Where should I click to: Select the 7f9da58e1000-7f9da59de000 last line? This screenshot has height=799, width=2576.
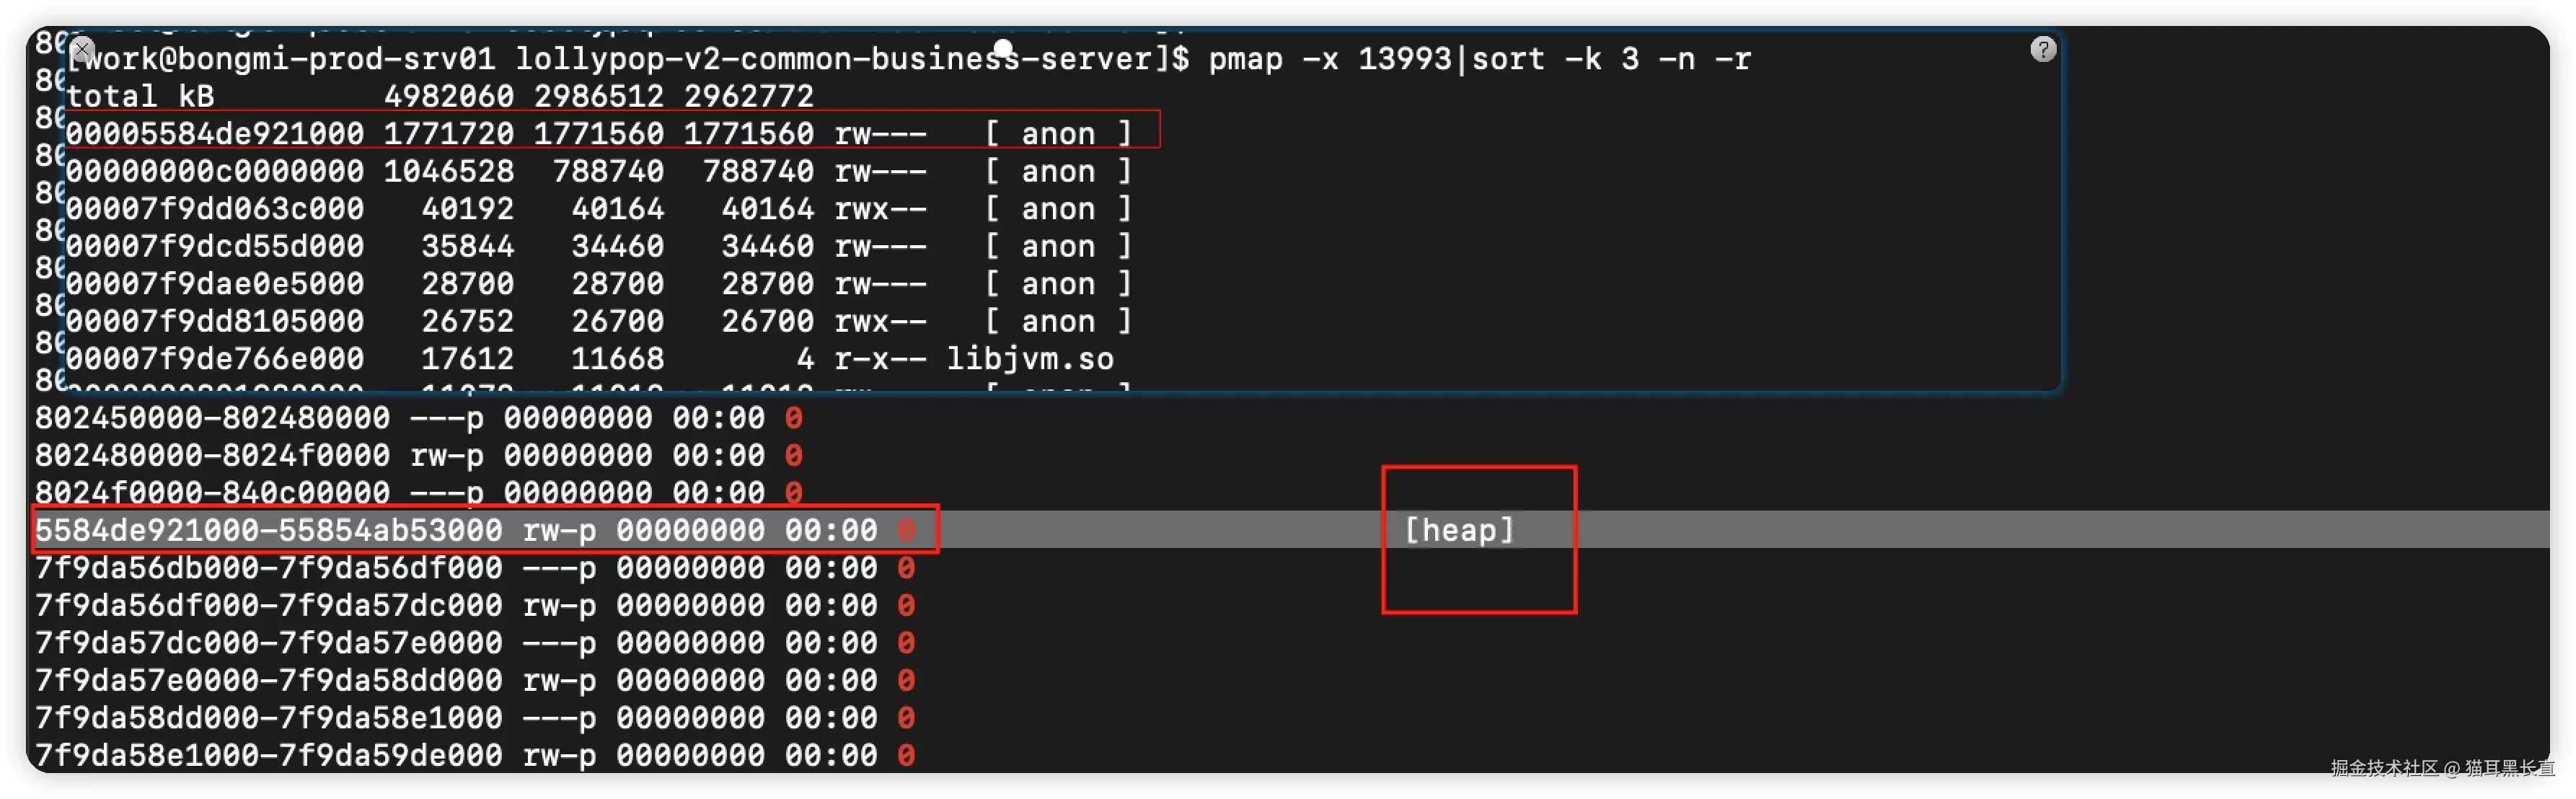[475, 755]
